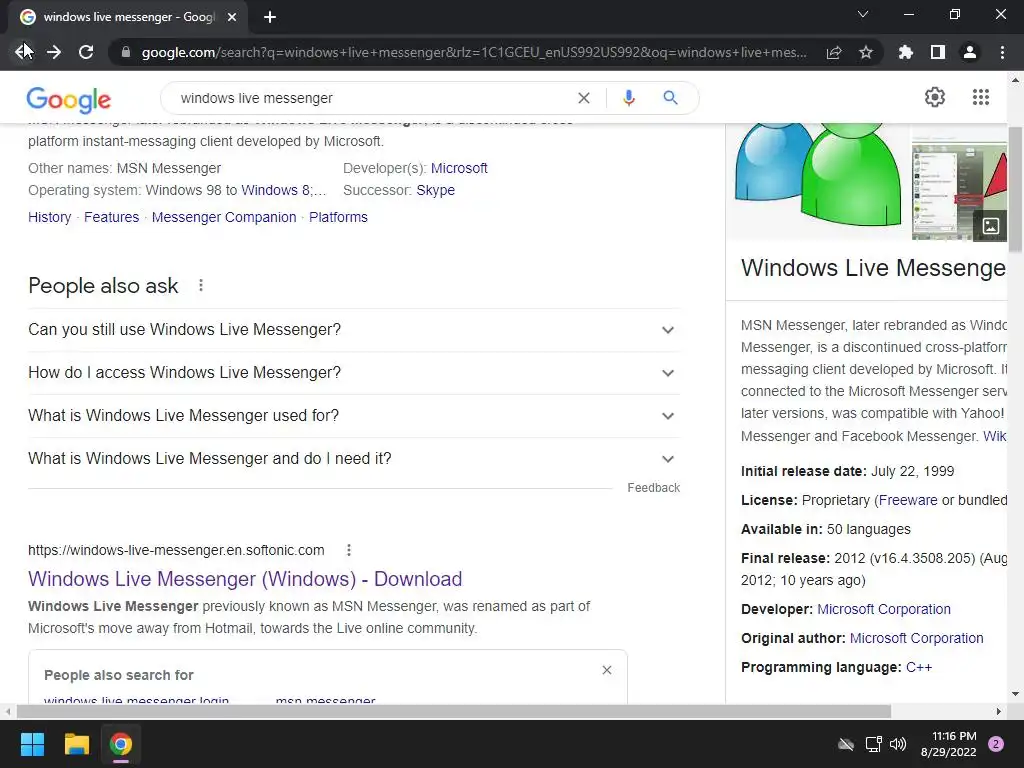Click the browser forward arrow
The image size is (1024, 768).
(x=54, y=52)
